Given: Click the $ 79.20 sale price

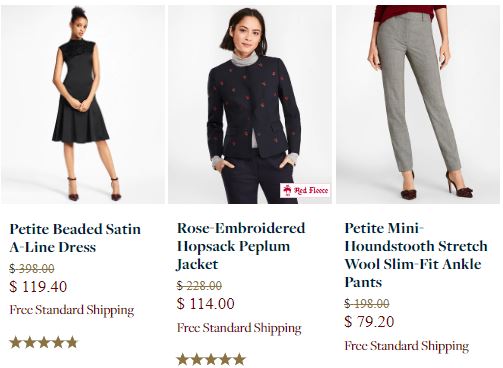Looking at the screenshot, I should point(369,321).
